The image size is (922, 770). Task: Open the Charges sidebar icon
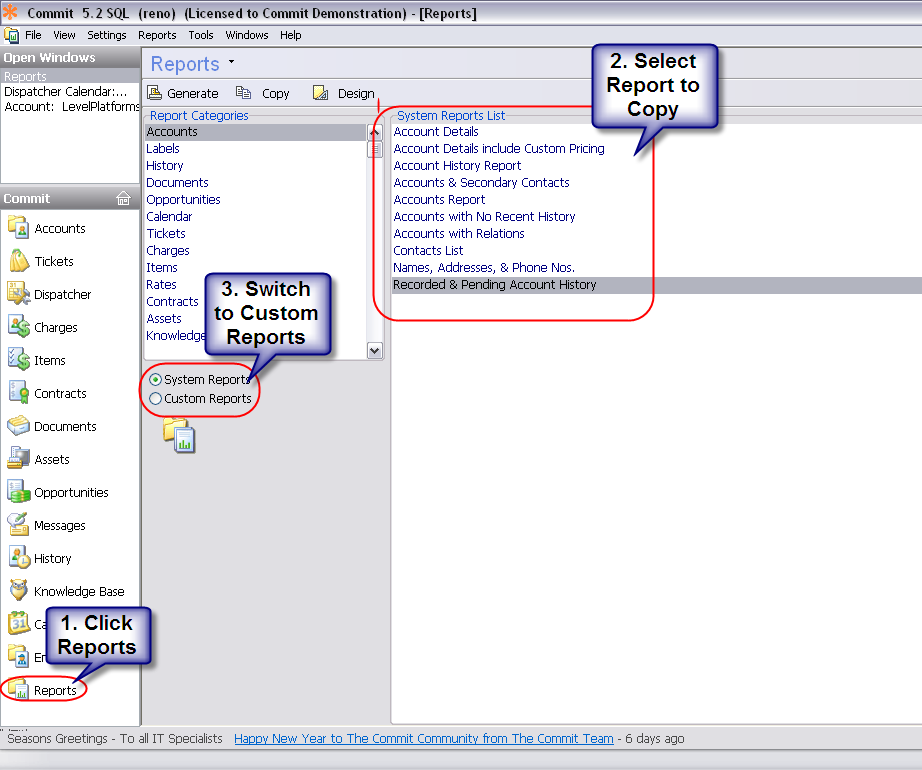click(20, 327)
